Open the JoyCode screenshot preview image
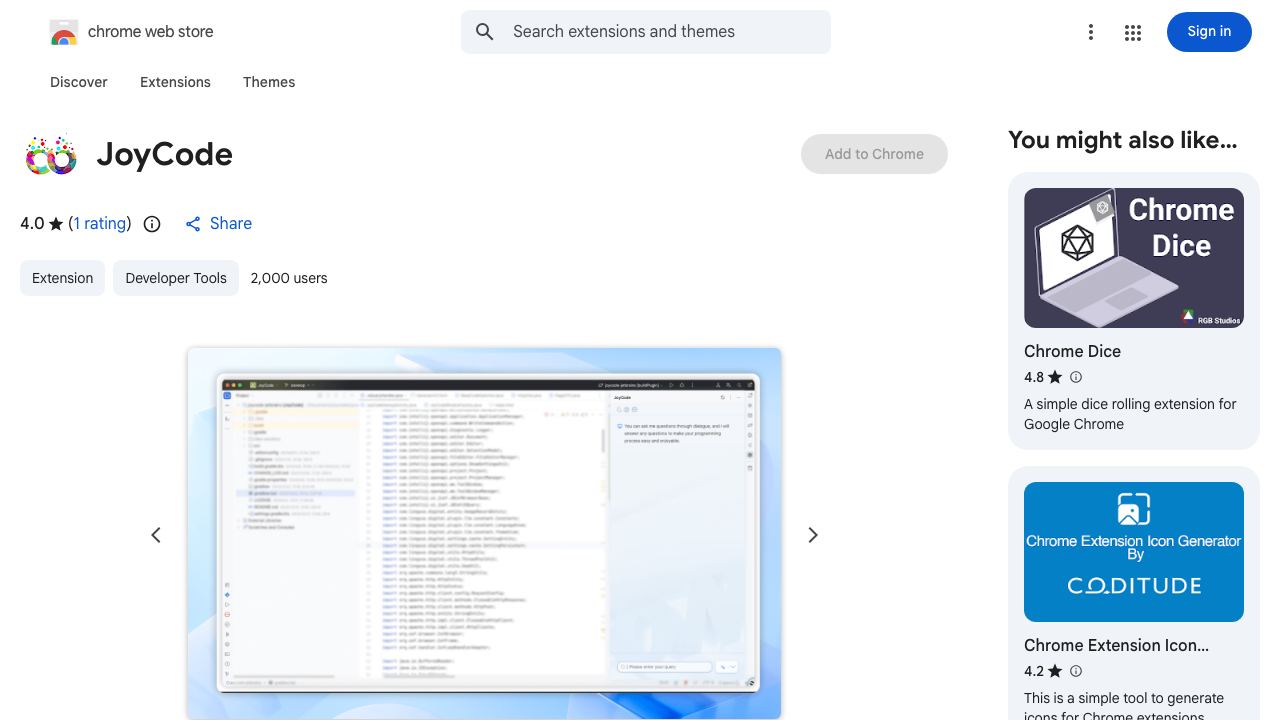 click(x=484, y=533)
